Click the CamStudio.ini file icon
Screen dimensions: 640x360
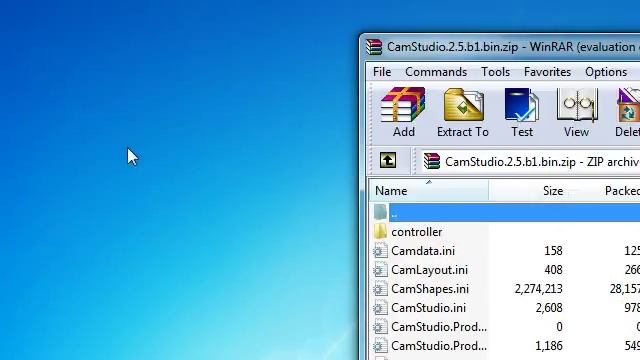tap(380, 308)
